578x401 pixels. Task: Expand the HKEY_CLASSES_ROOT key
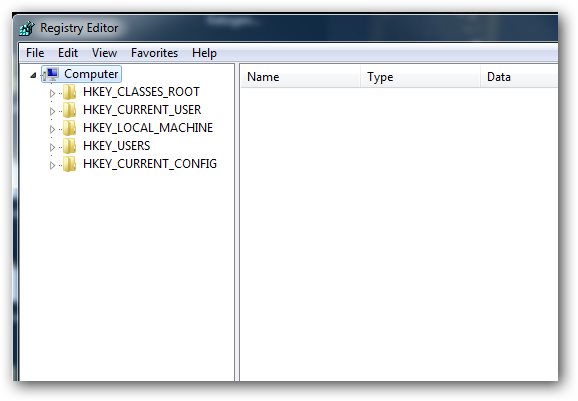click(52, 93)
